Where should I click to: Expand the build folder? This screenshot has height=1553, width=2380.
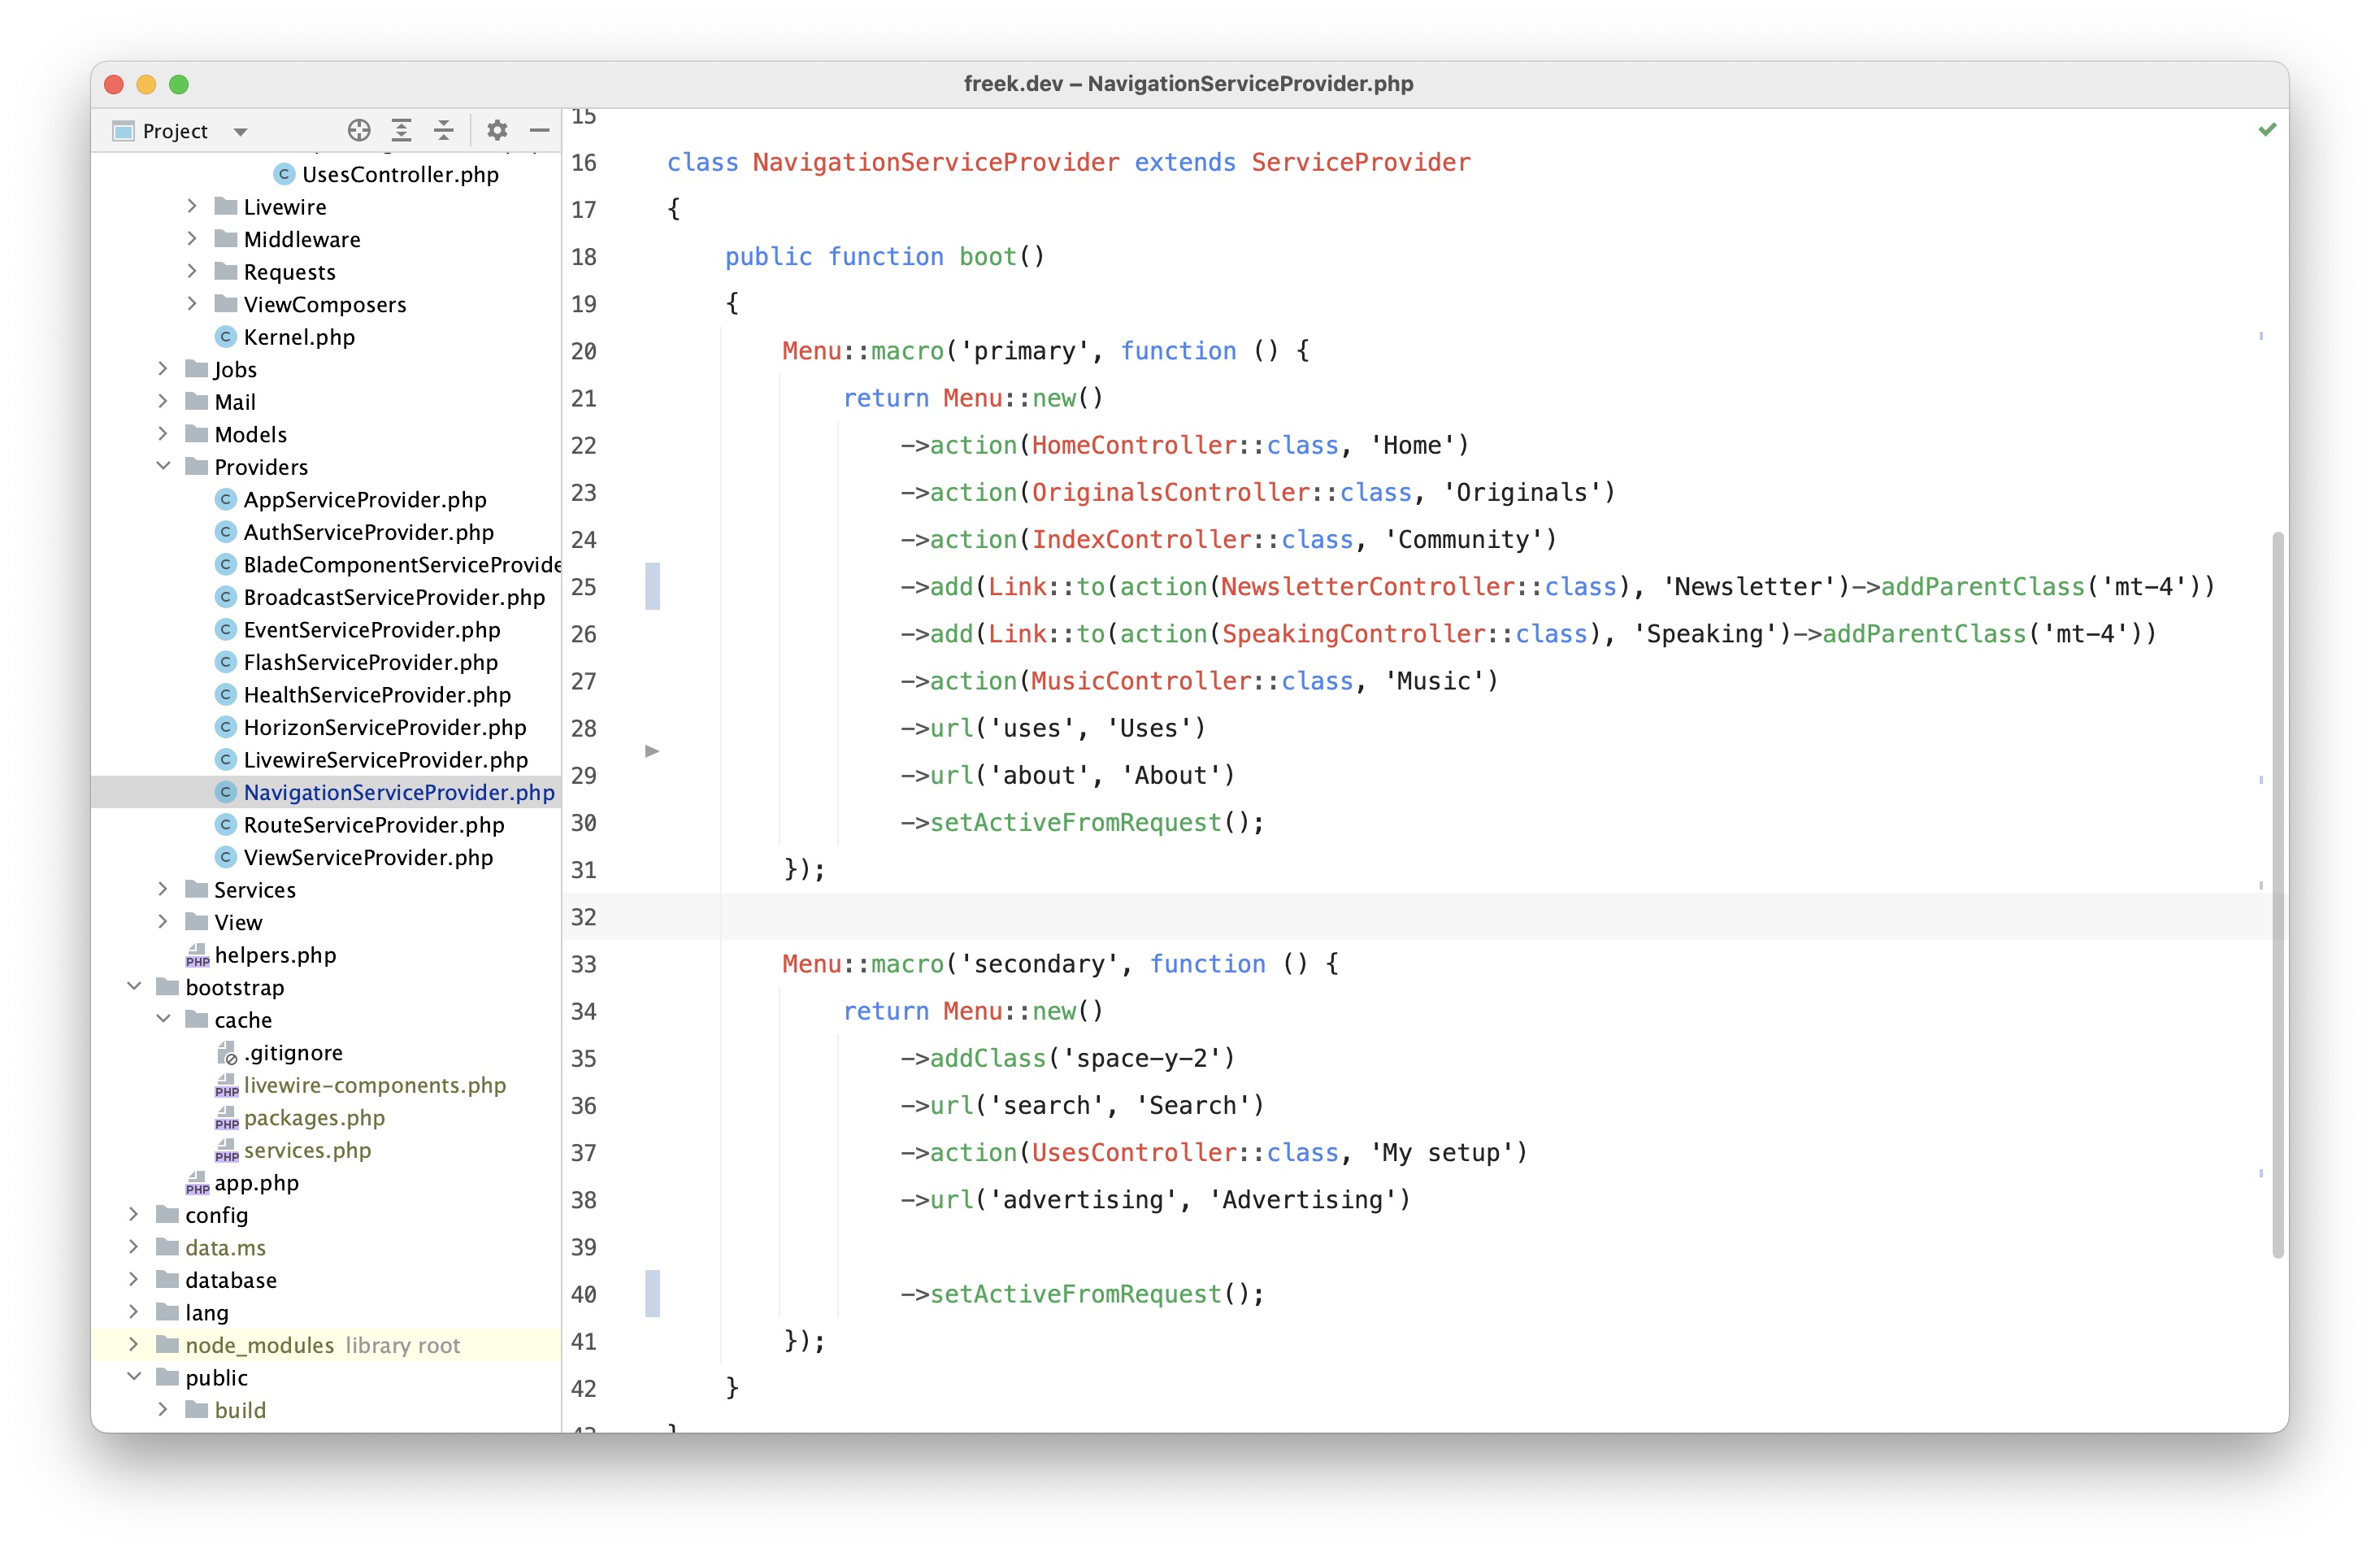click(163, 1409)
